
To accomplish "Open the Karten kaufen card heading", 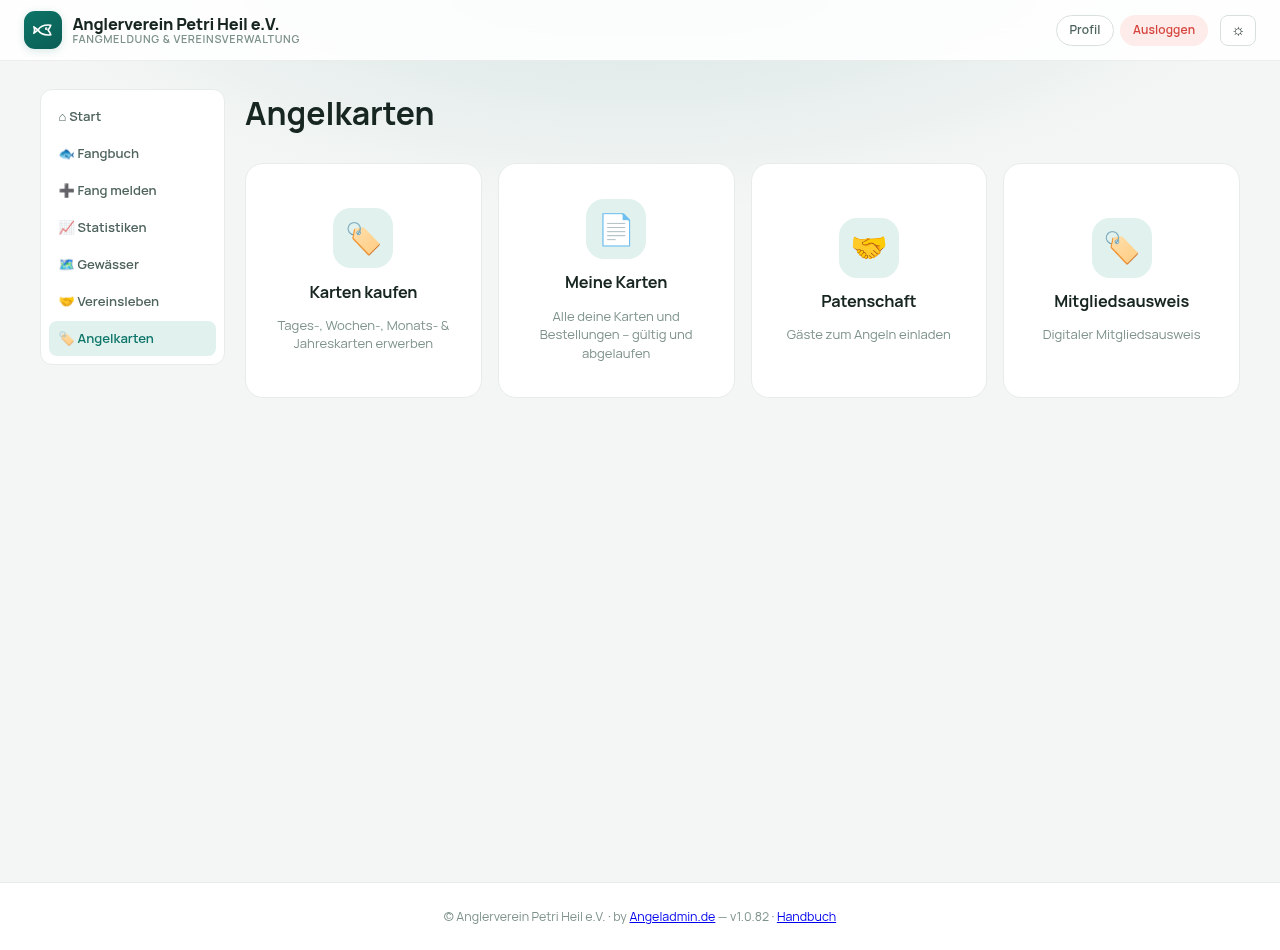I will [x=363, y=292].
